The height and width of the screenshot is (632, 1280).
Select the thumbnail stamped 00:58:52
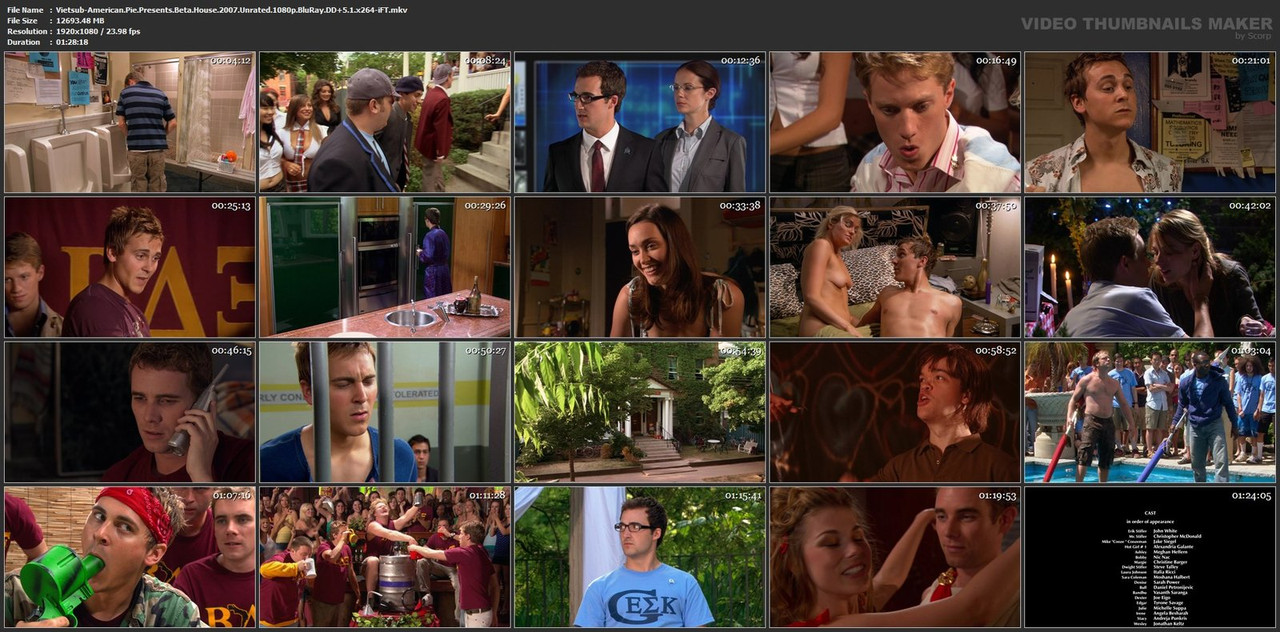click(895, 412)
